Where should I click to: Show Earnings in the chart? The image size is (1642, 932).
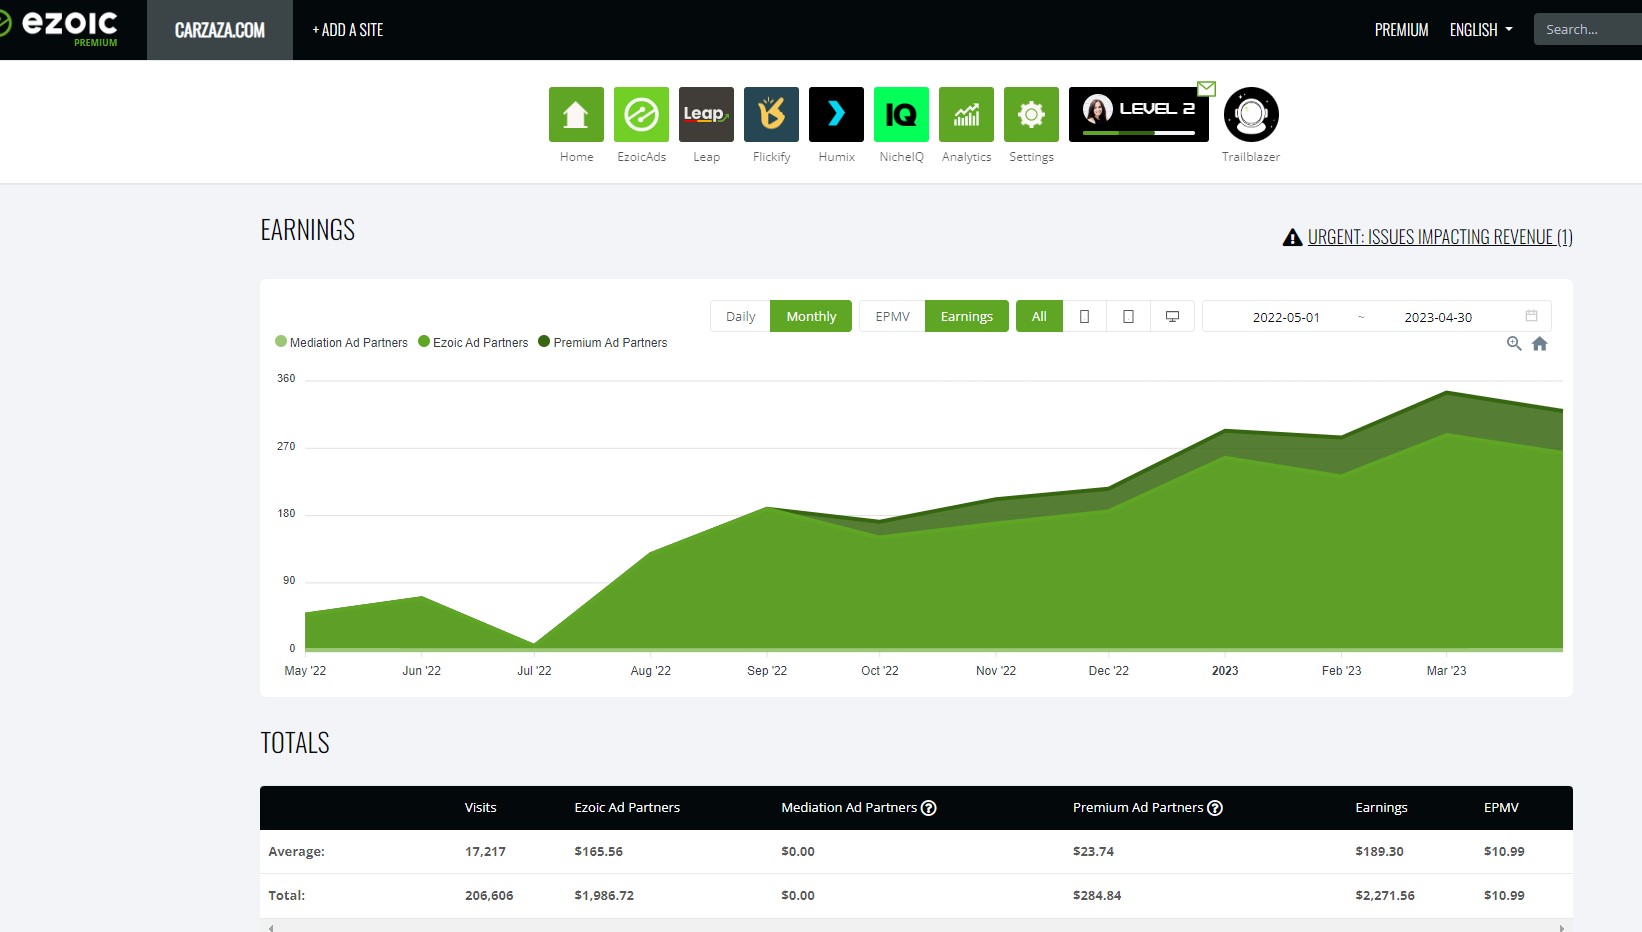pos(967,316)
